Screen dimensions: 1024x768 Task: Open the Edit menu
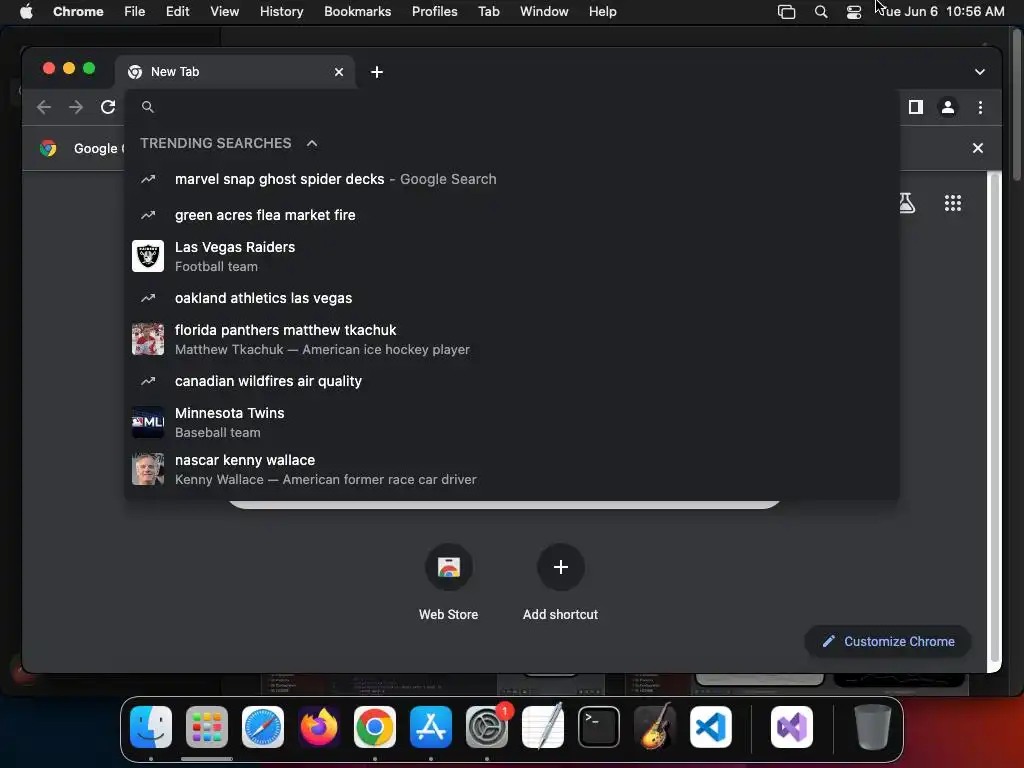pos(178,12)
